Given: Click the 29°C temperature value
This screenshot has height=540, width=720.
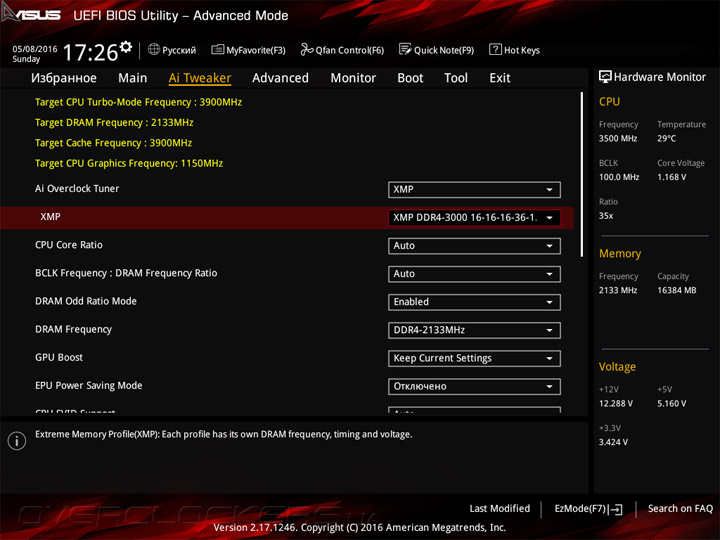Looking at the screenshot, I should point(666,138).
